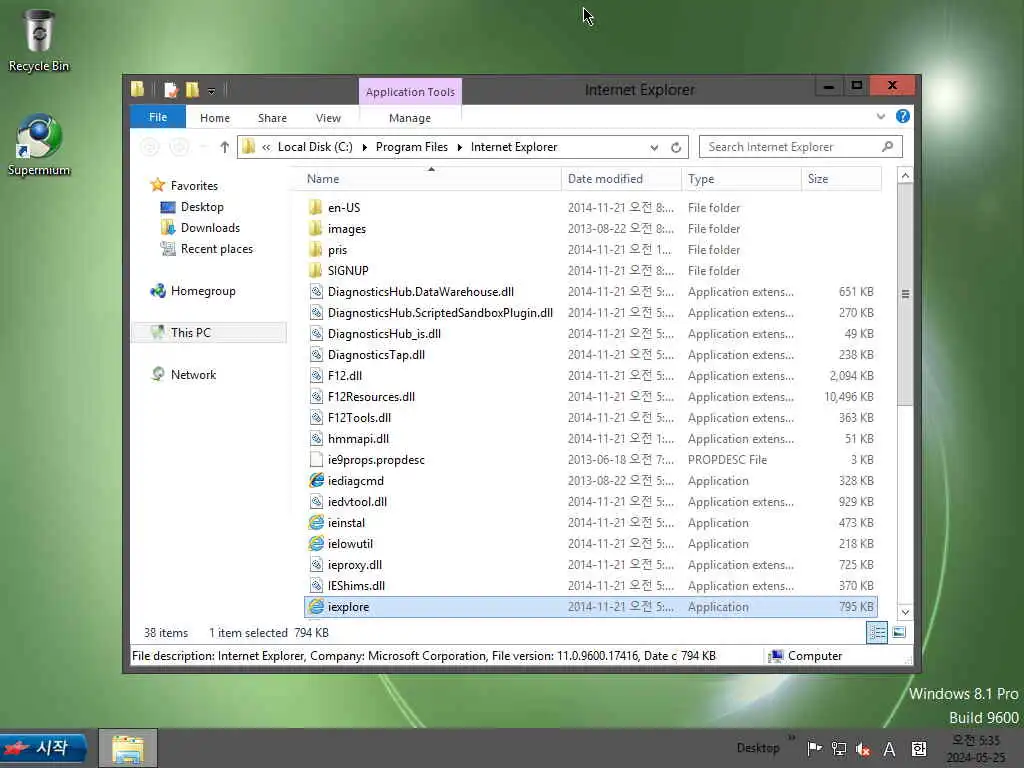Open the Start (시작) button
This screenshot has width=1024, height=768.
tap(44, 748)
